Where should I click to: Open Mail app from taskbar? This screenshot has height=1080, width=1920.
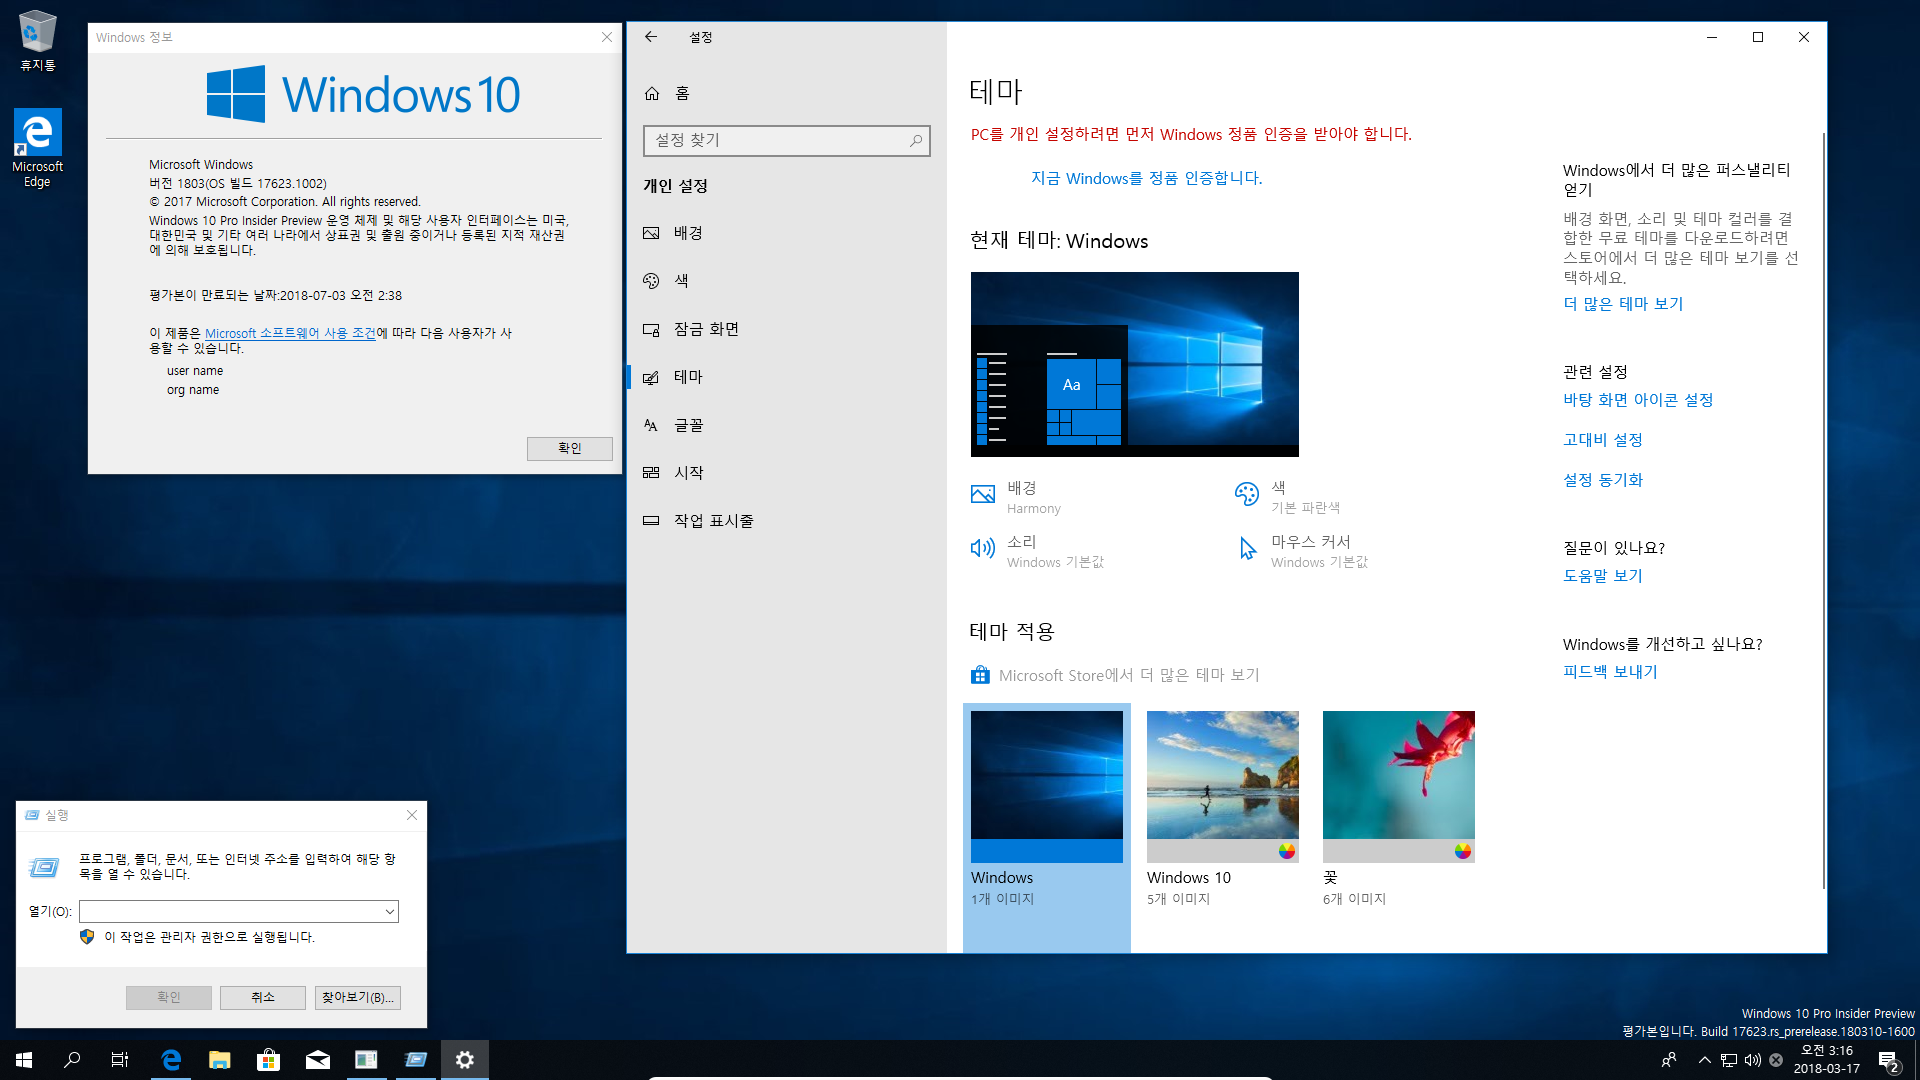coord(318,1060)
